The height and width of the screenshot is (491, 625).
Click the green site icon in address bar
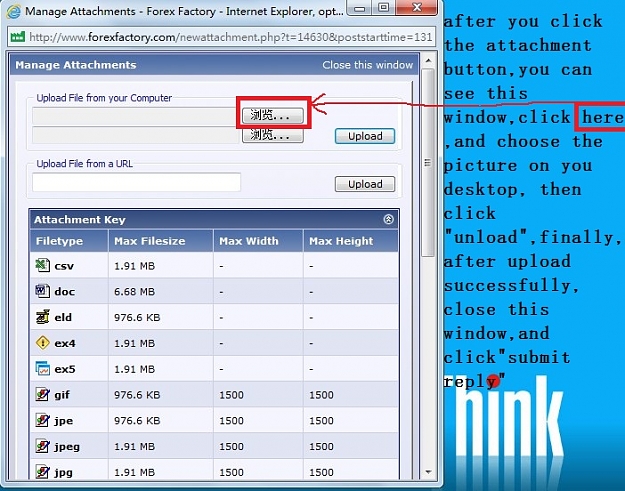(18, 37)
